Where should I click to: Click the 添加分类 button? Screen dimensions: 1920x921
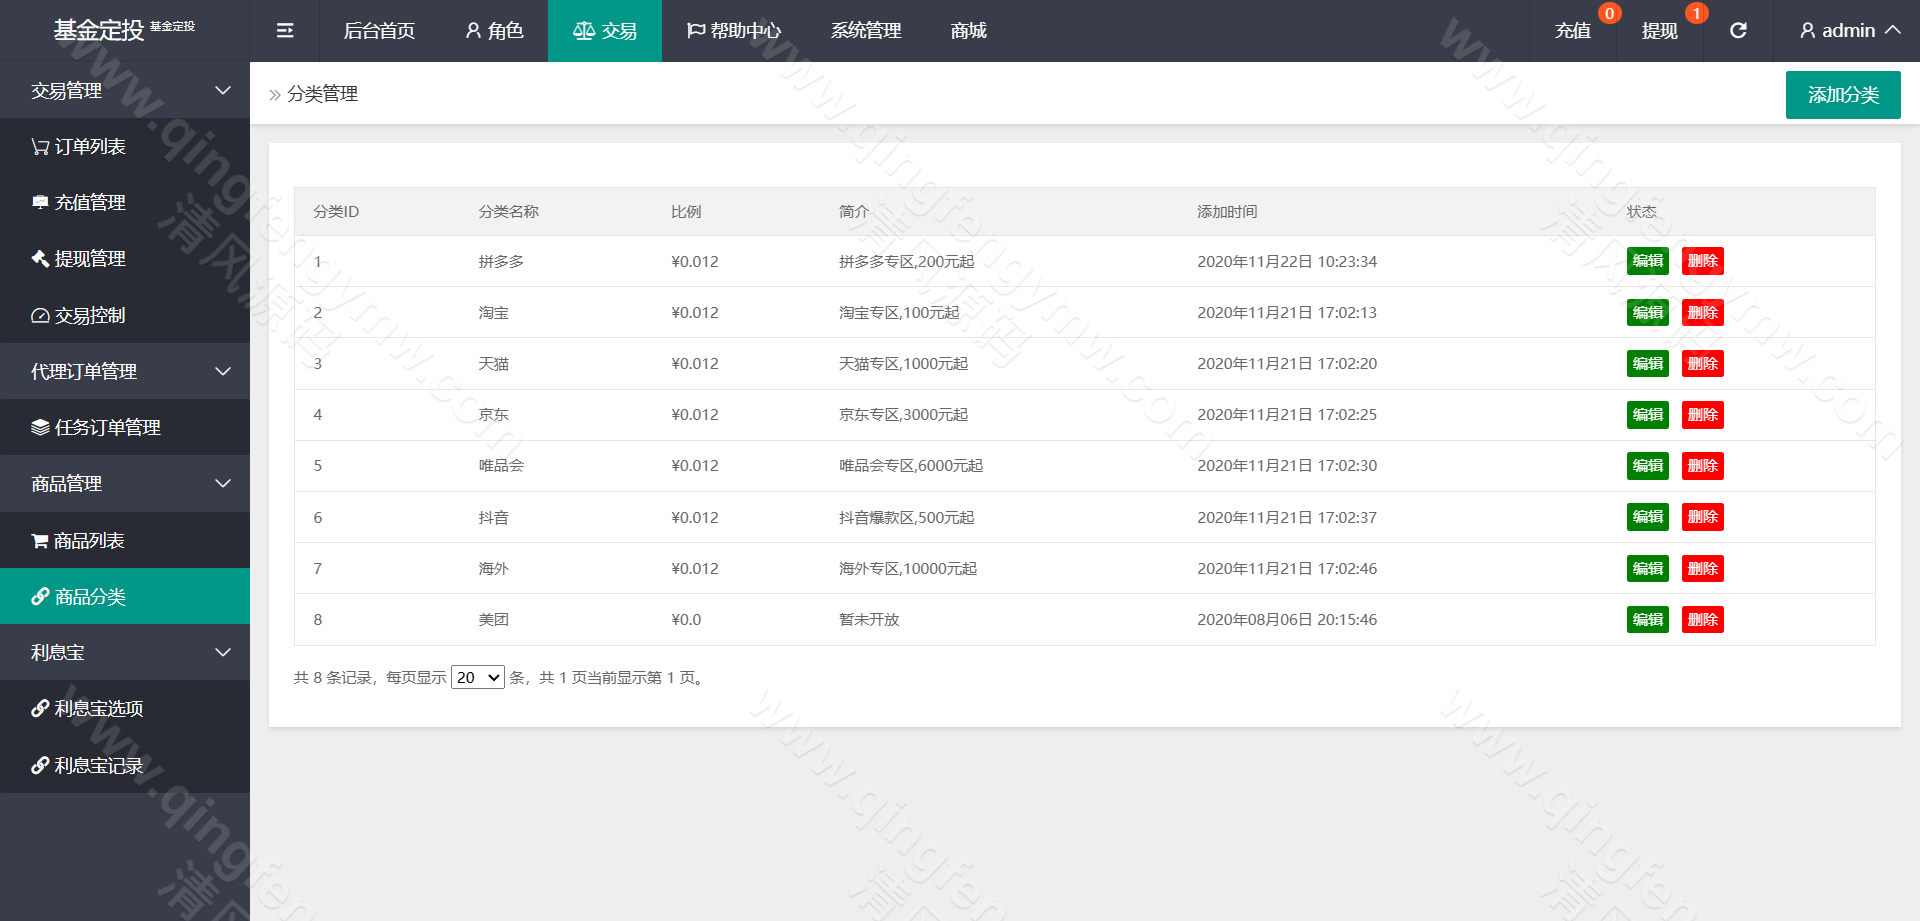coord(1842,95)
